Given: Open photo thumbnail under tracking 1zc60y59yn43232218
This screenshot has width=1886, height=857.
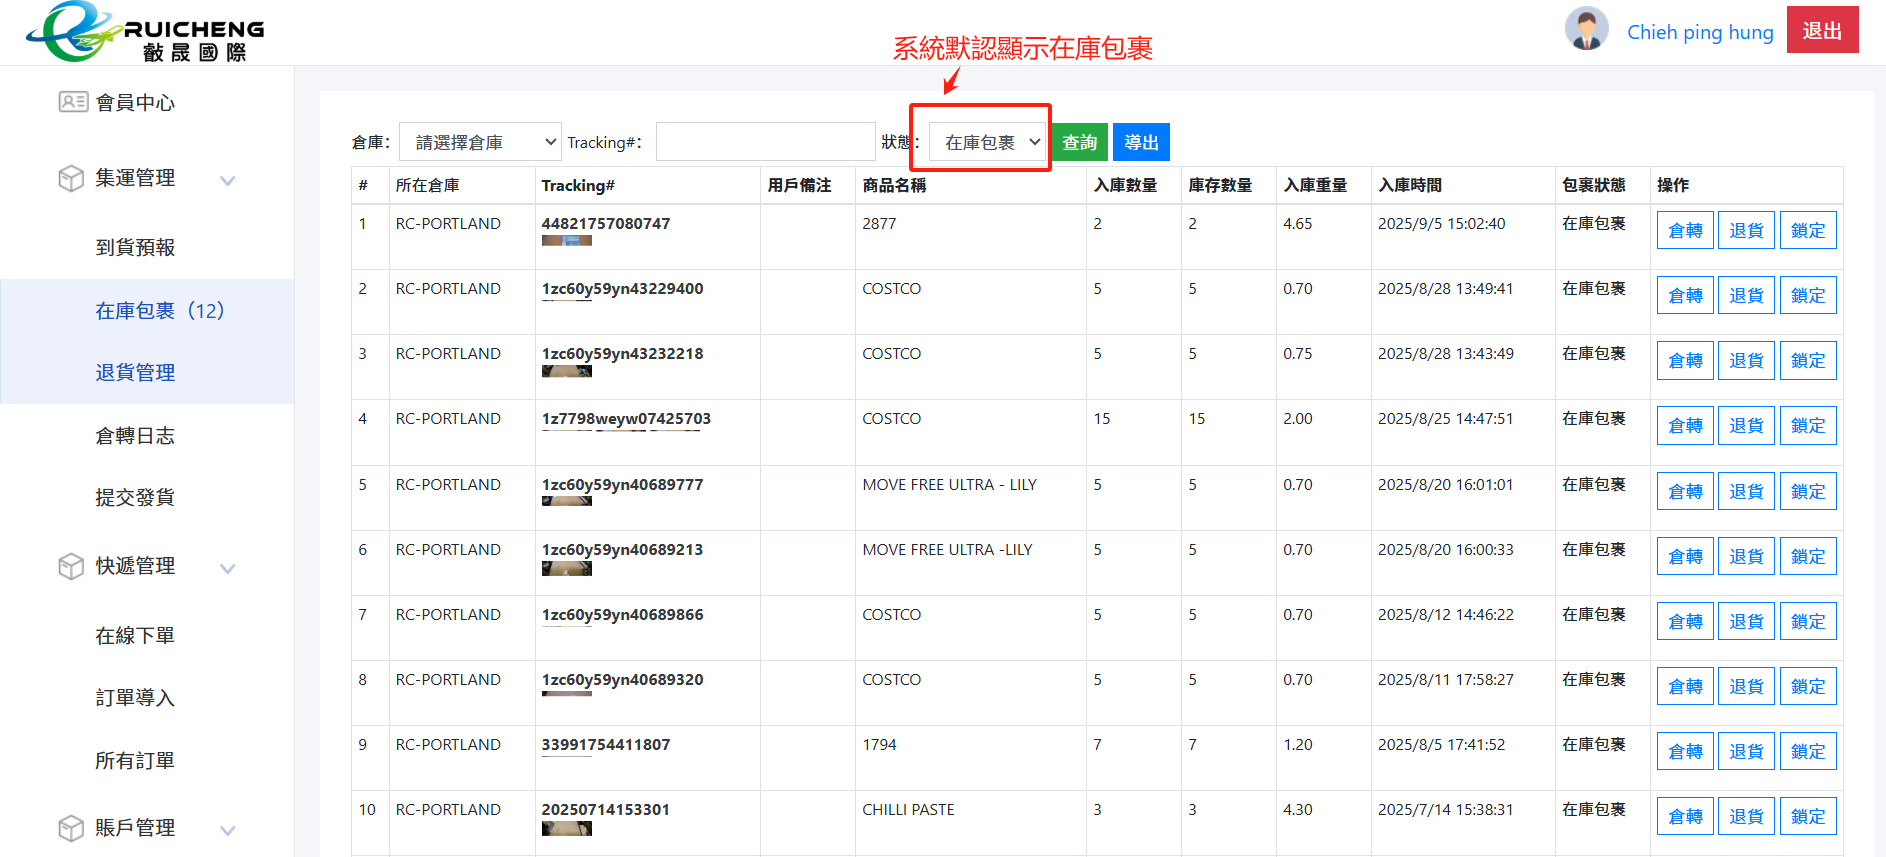Looking at the screenshot, I should pos(566,371).
